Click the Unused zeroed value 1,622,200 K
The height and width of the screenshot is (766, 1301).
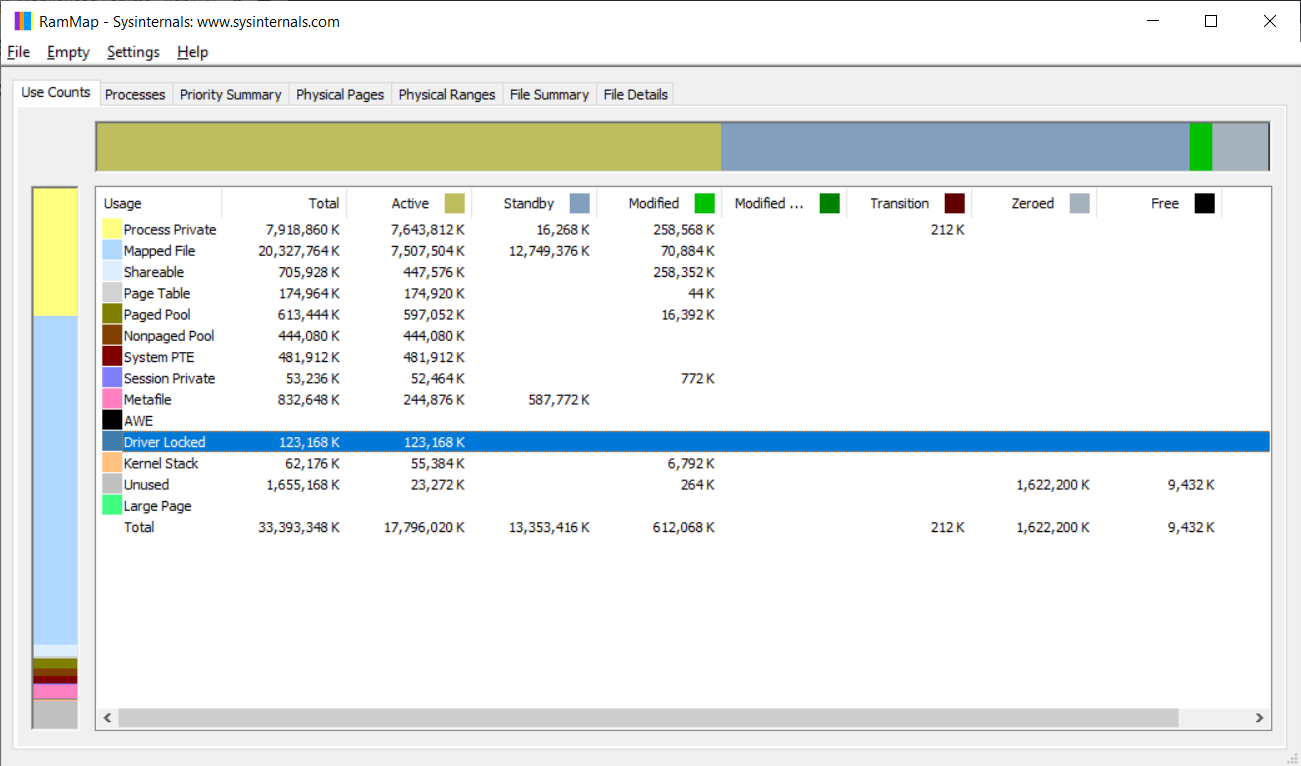1053,484
